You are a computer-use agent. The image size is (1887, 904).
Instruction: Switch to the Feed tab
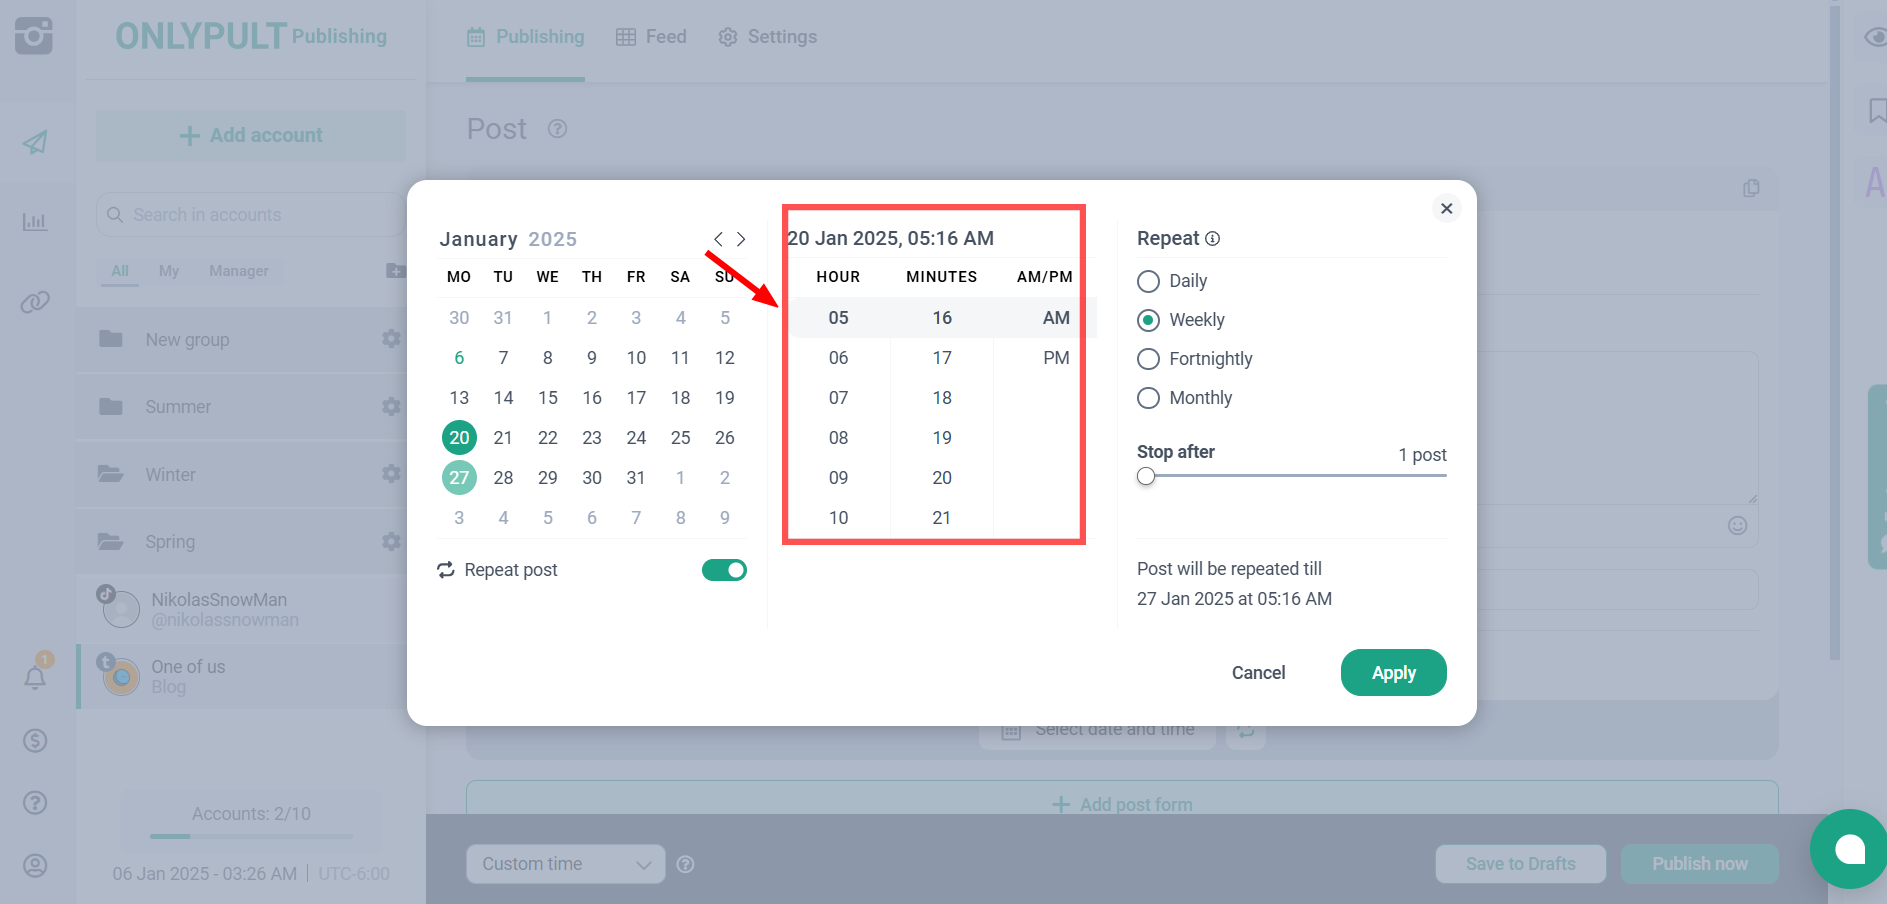pyautogui.click(x=651, y=37)
